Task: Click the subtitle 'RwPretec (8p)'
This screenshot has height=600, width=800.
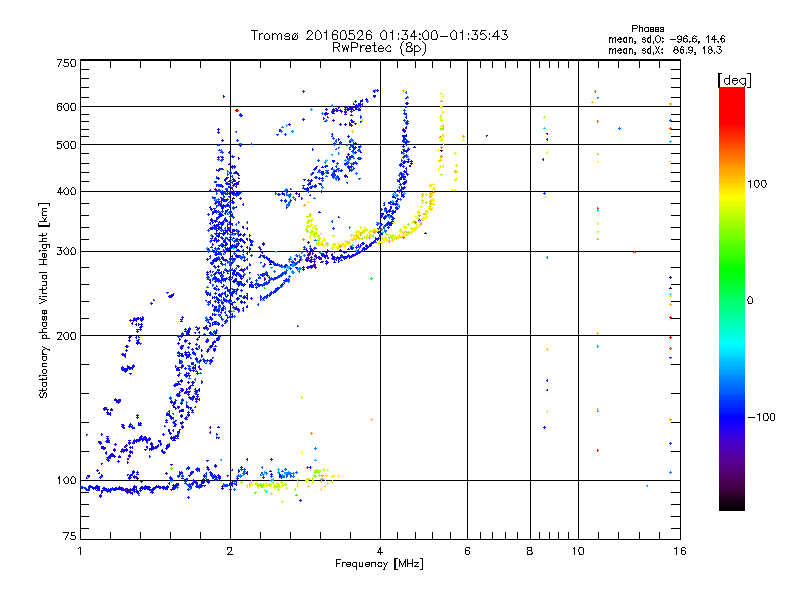Action: pyautogui.click(x=379, y=48)
